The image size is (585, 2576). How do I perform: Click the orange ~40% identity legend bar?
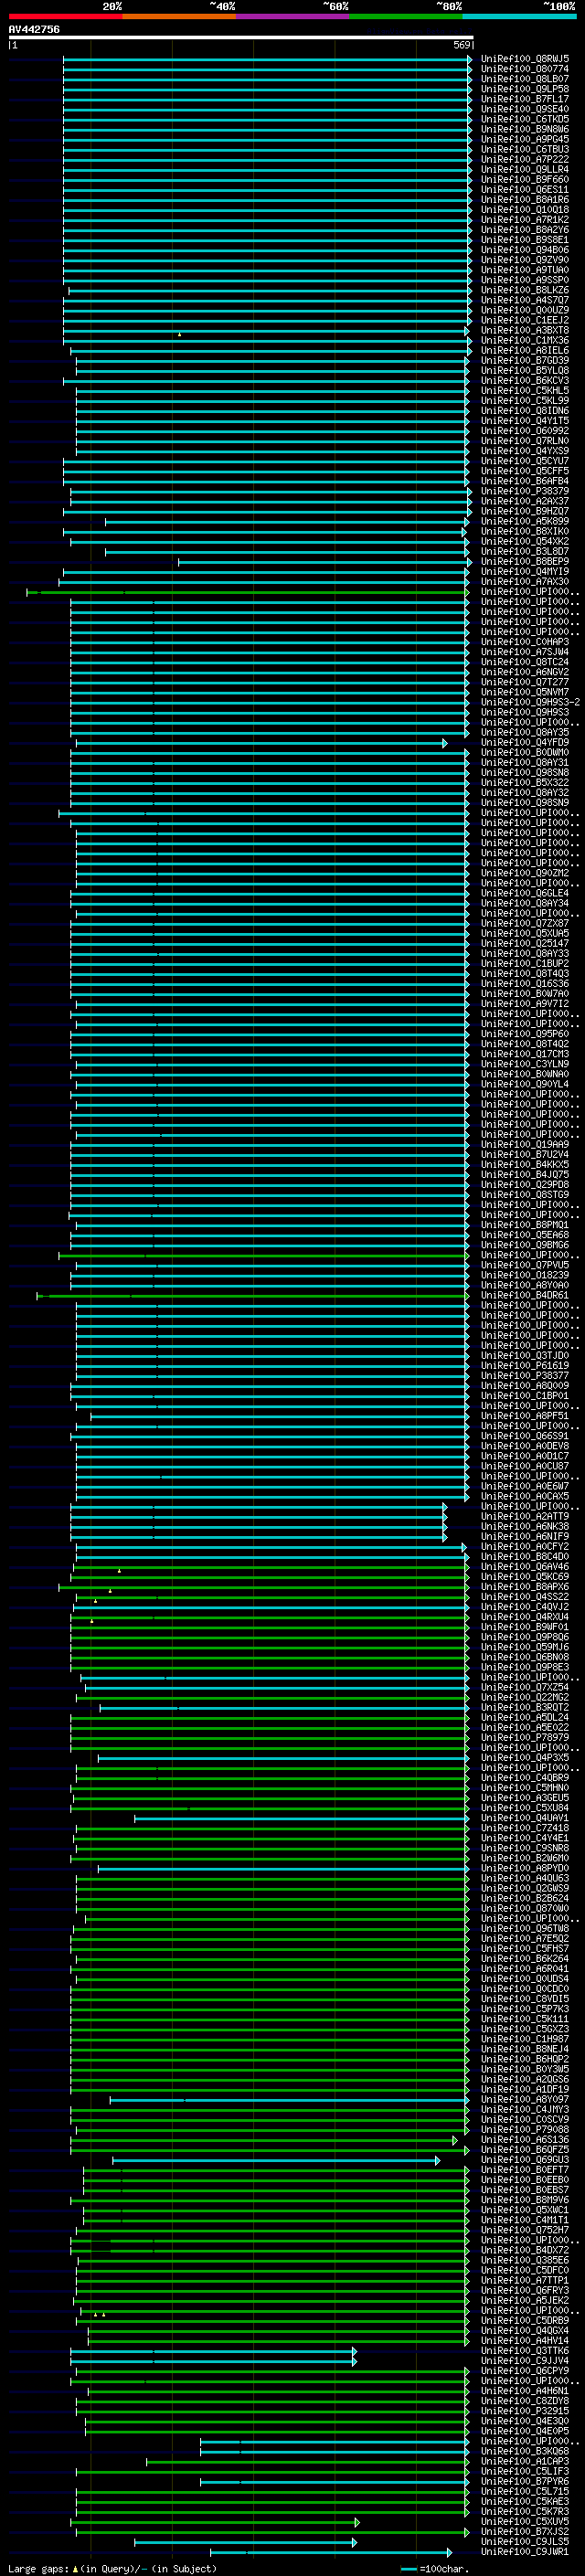point(179,16)
